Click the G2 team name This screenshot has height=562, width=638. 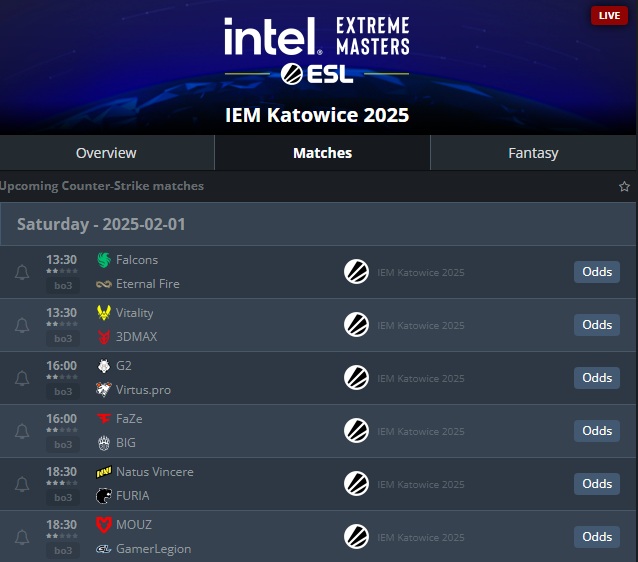point(124,366)
